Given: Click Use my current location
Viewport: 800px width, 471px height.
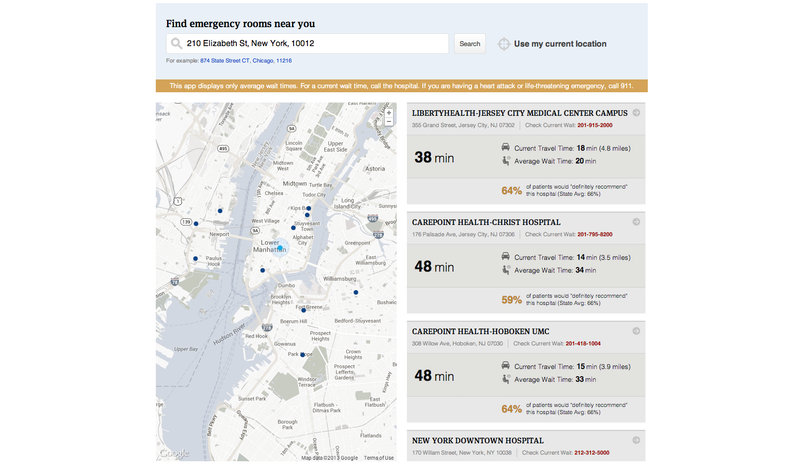Looking at the screenshot, I should coord(560,44).
